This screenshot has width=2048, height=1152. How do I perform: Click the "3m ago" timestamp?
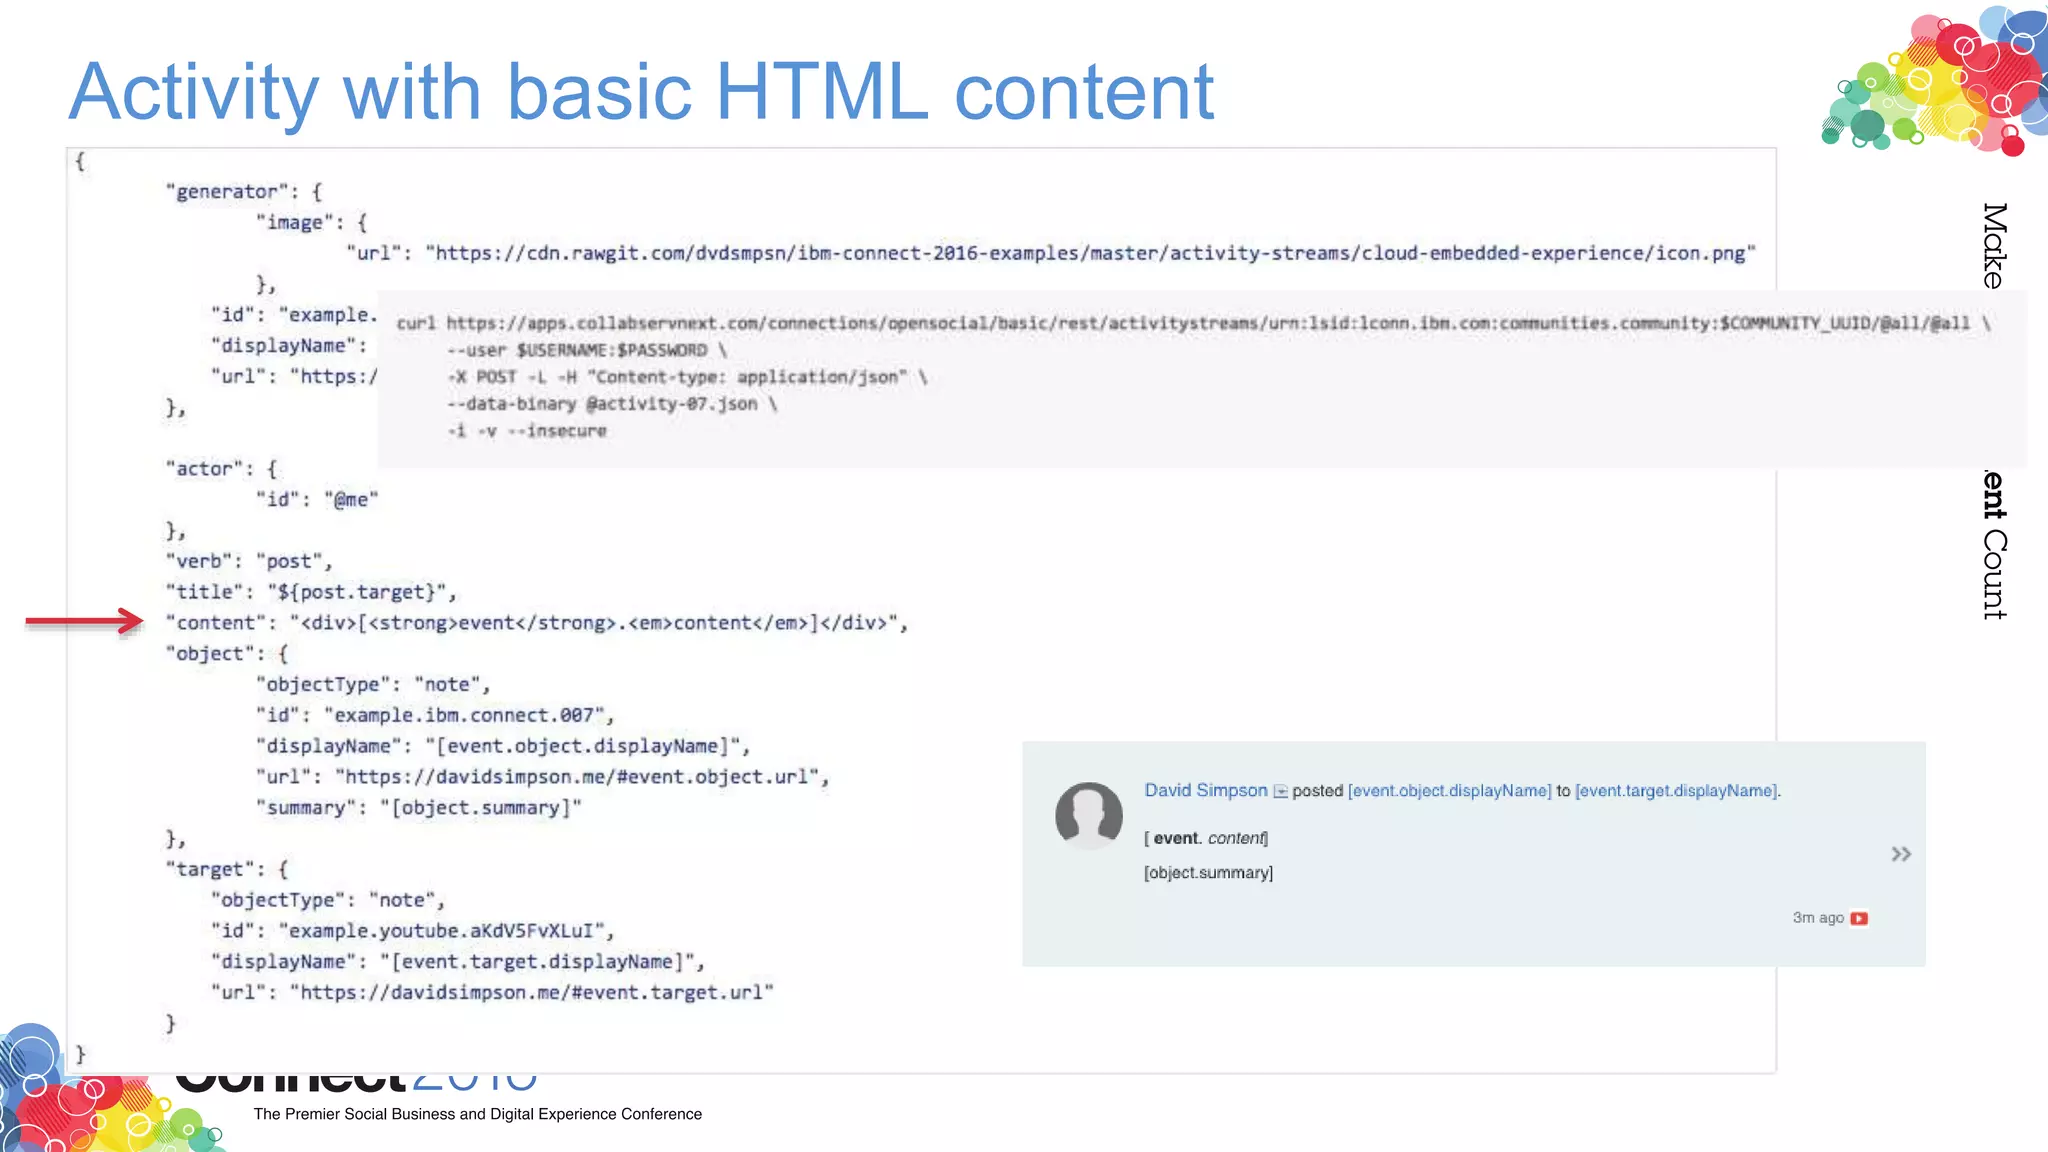(1817, 918)
